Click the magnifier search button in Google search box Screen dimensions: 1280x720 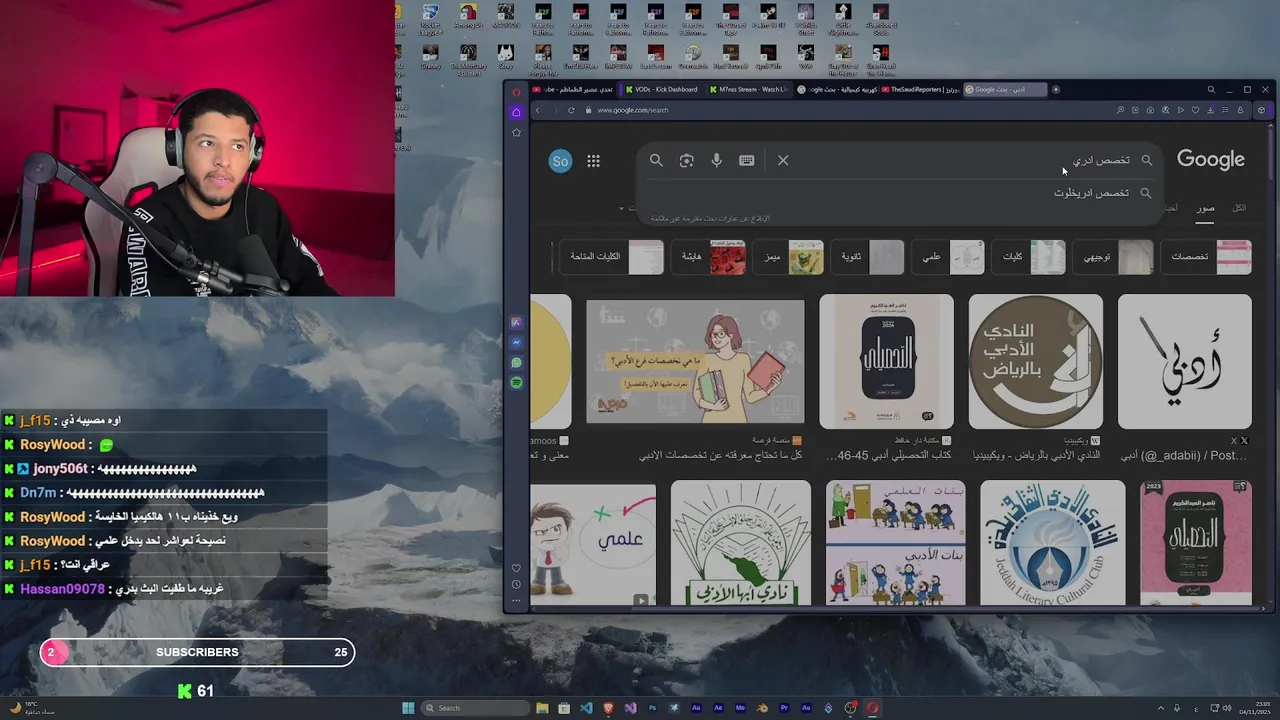pos(656,160)
